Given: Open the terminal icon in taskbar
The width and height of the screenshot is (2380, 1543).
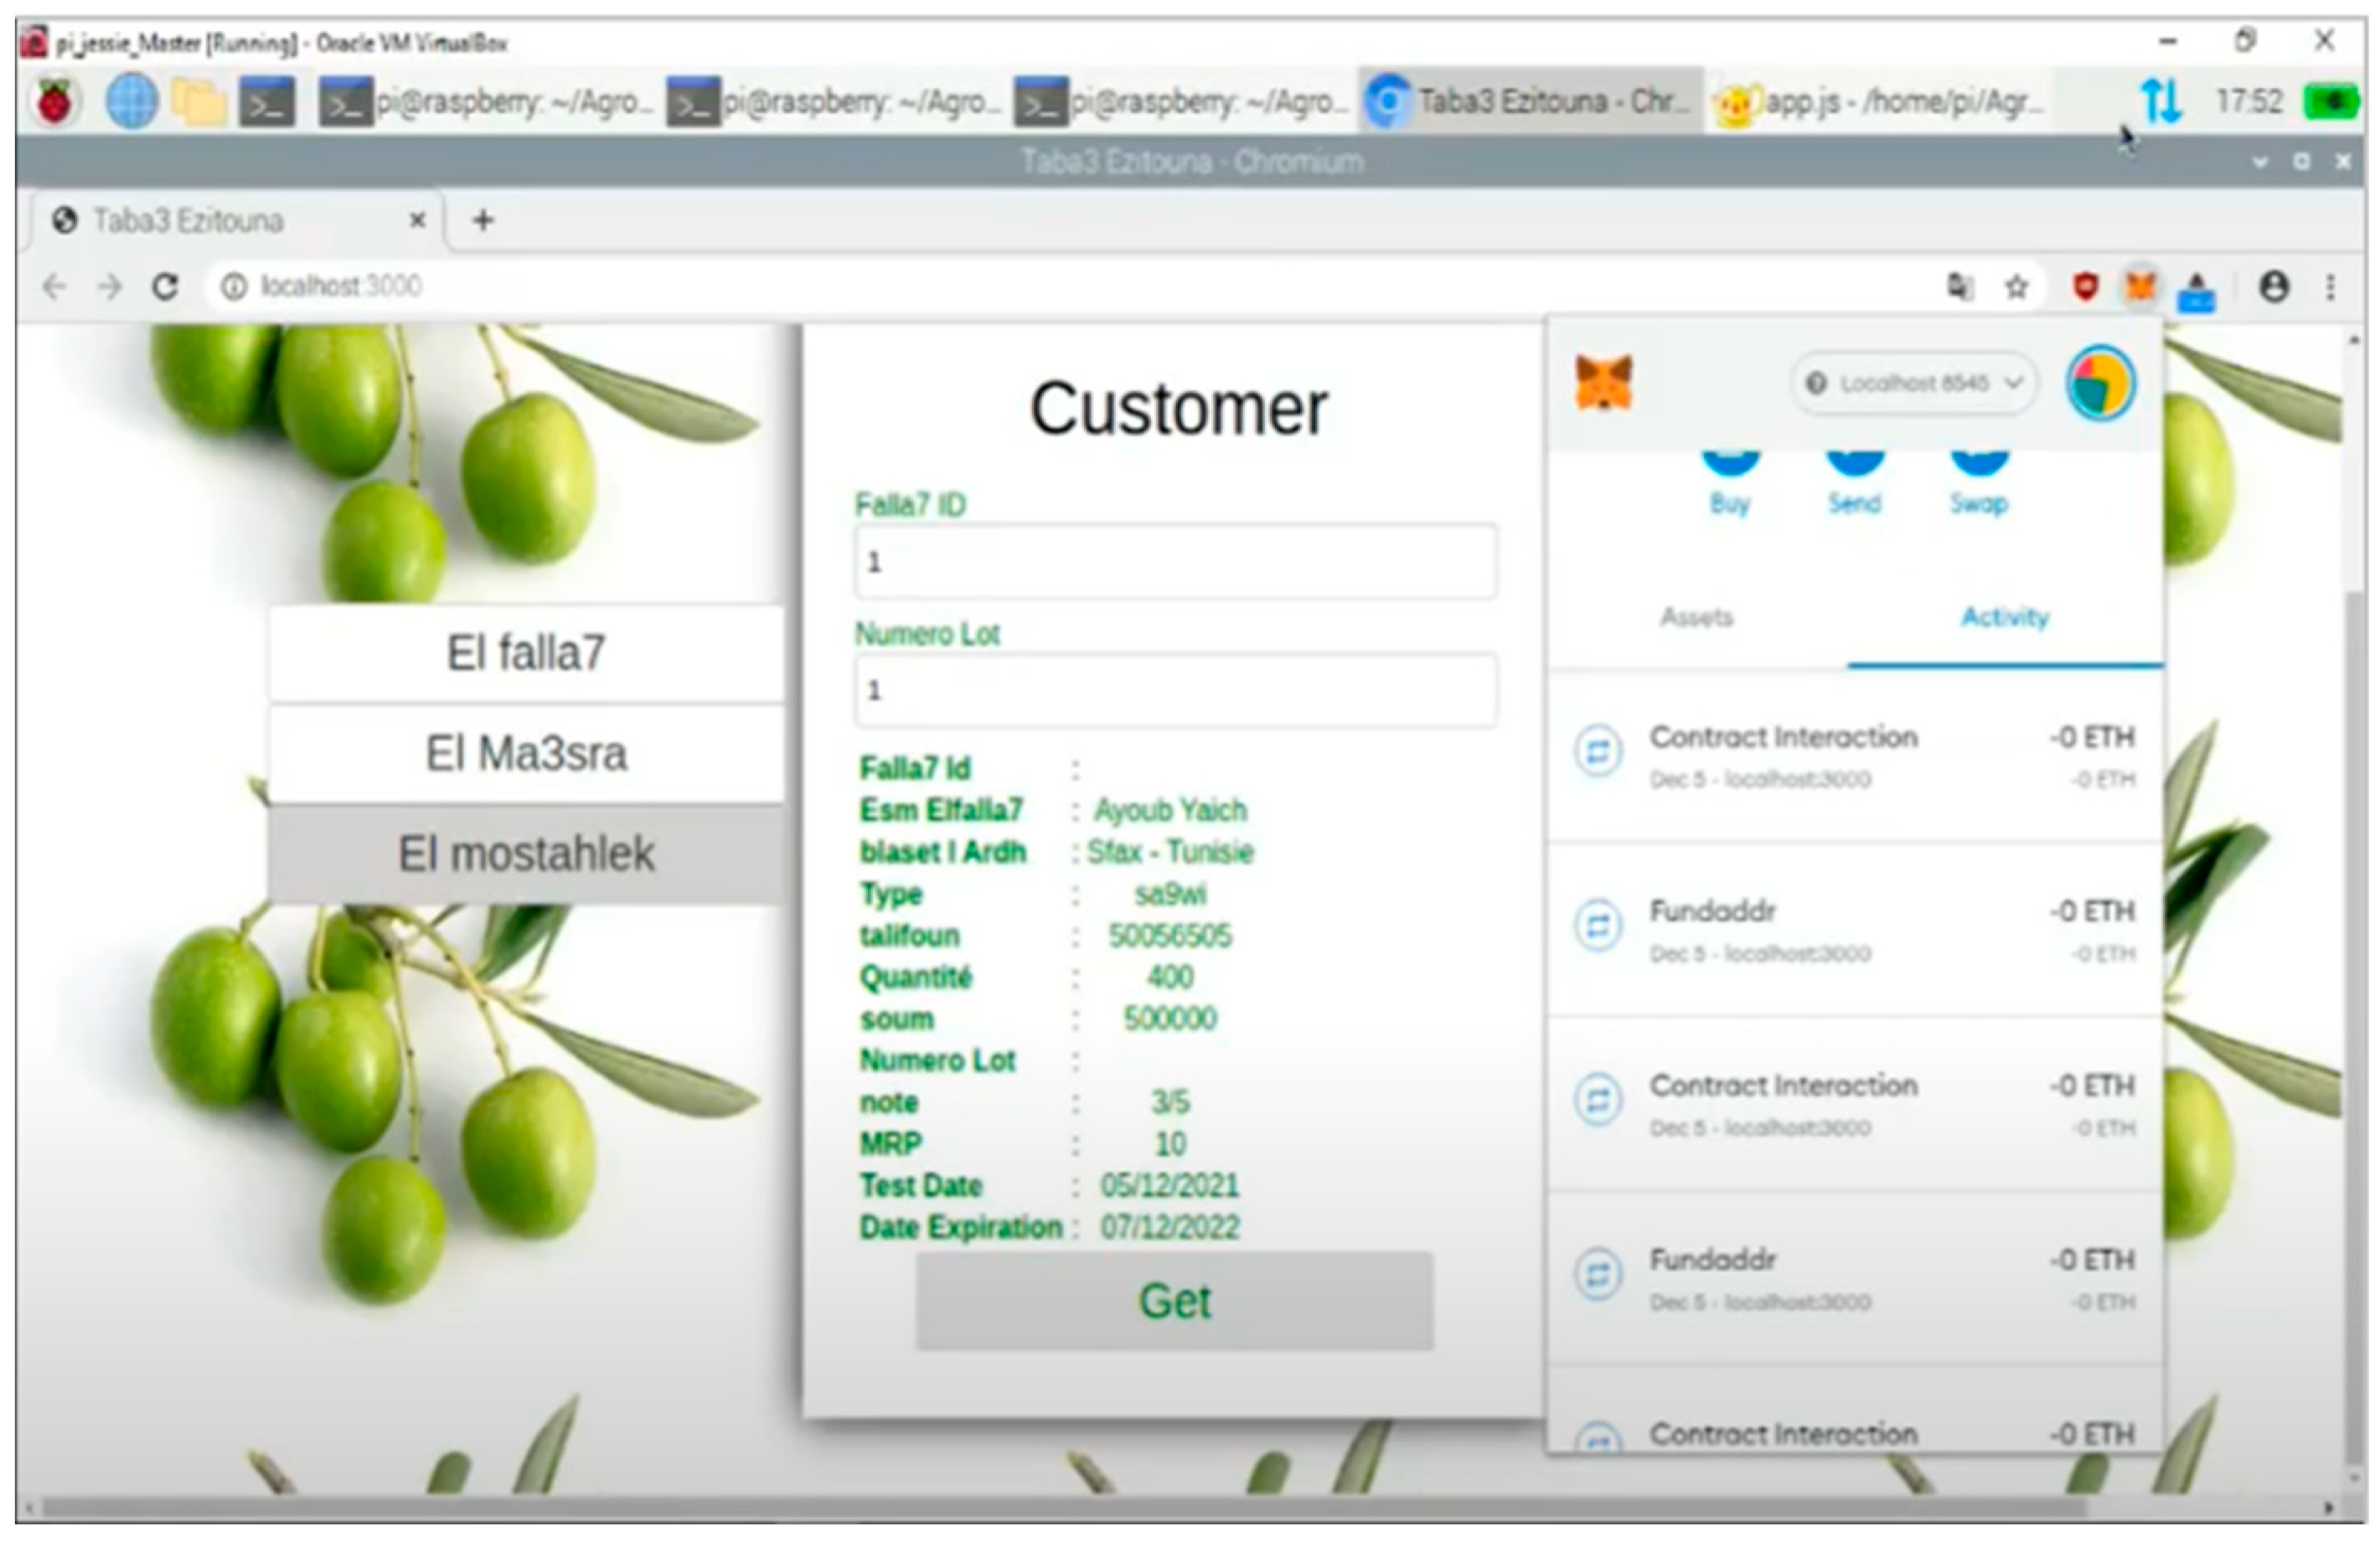Looking at the screenshot, I should [x=267, y=102].
